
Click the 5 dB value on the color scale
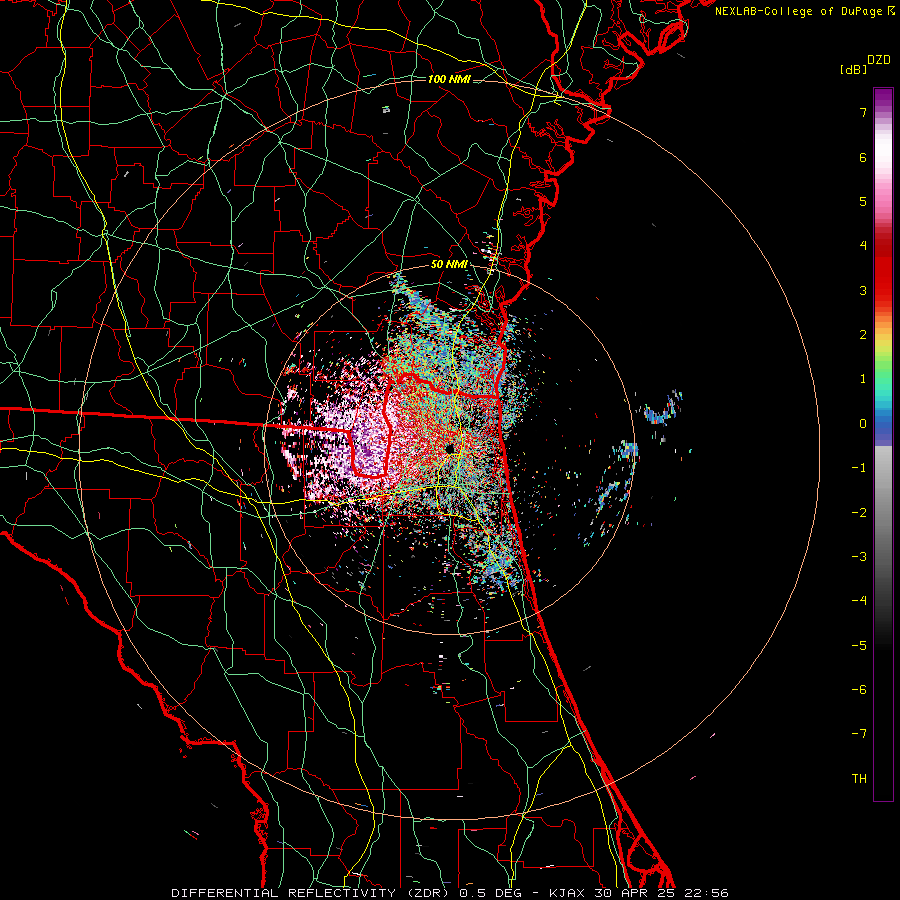(863, 201)
